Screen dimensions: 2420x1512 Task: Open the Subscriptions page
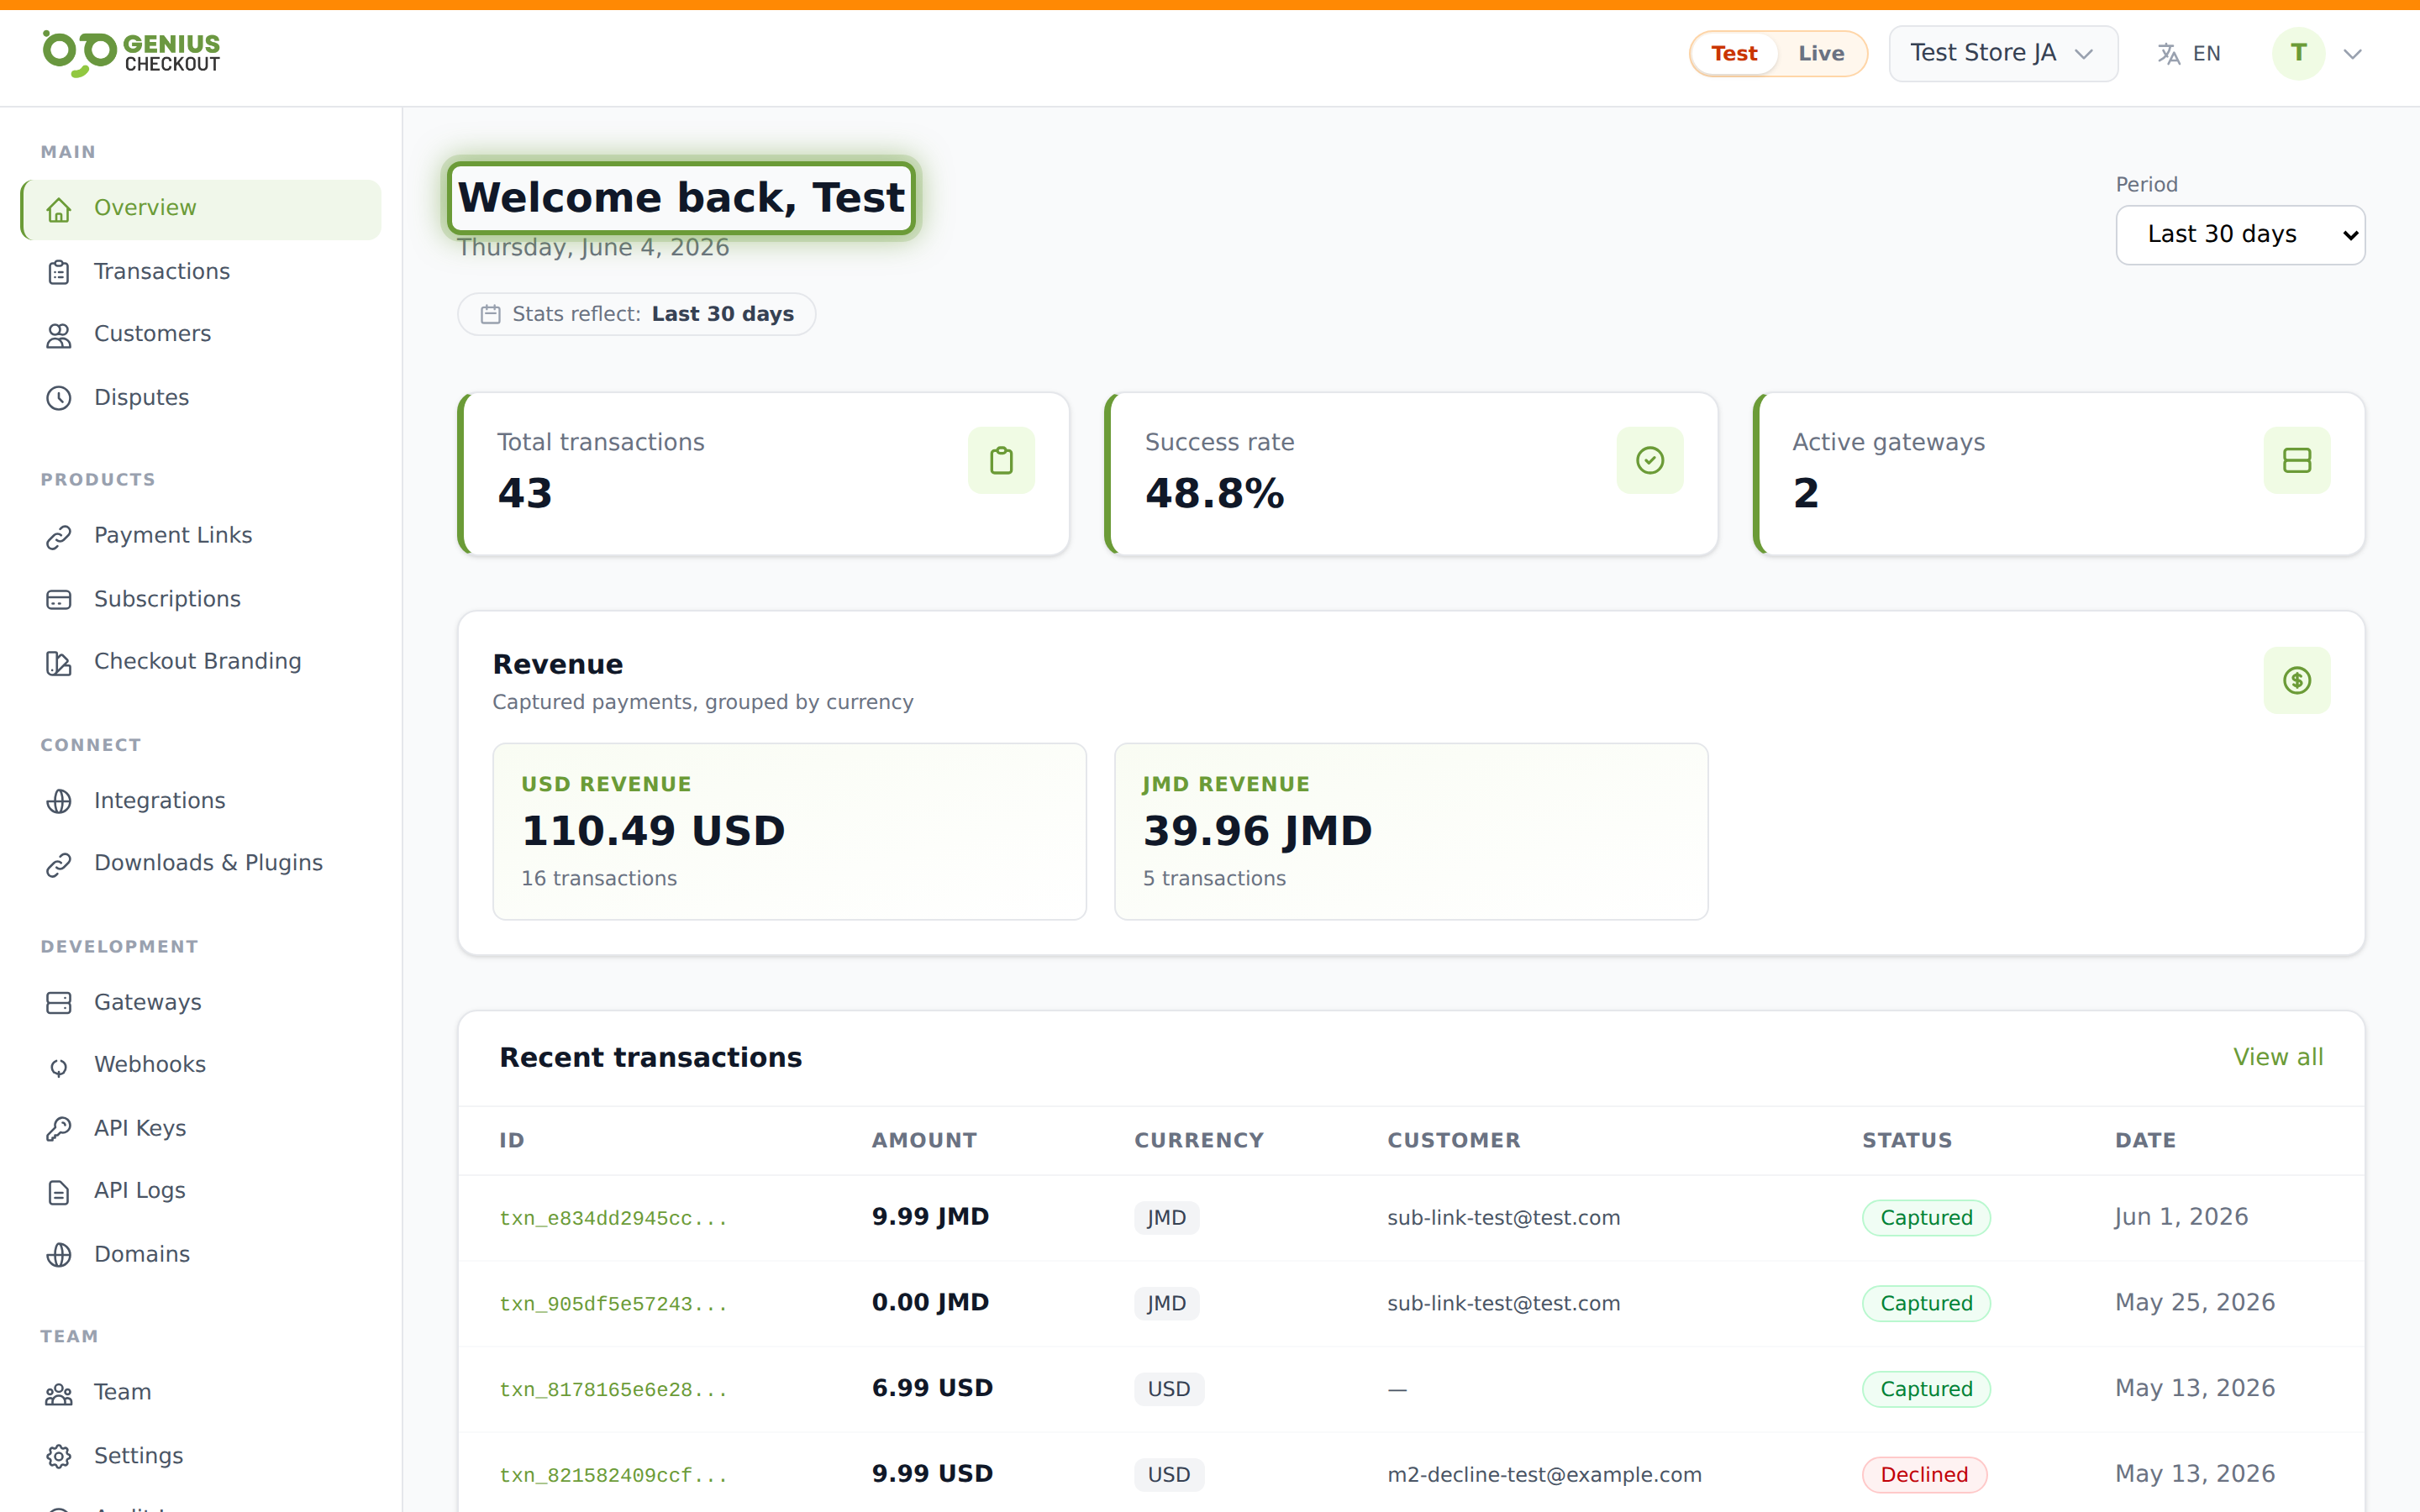pyautogui.click(x=201, y=600)
